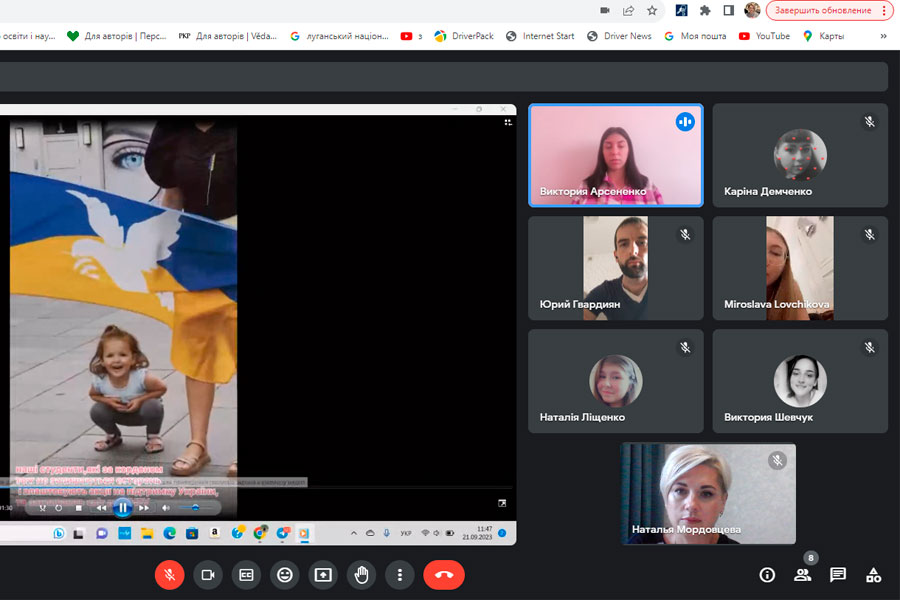Screen dimensions: 900x600
Task: Select Виктория Арсененко's video tile
Action: 616,156
